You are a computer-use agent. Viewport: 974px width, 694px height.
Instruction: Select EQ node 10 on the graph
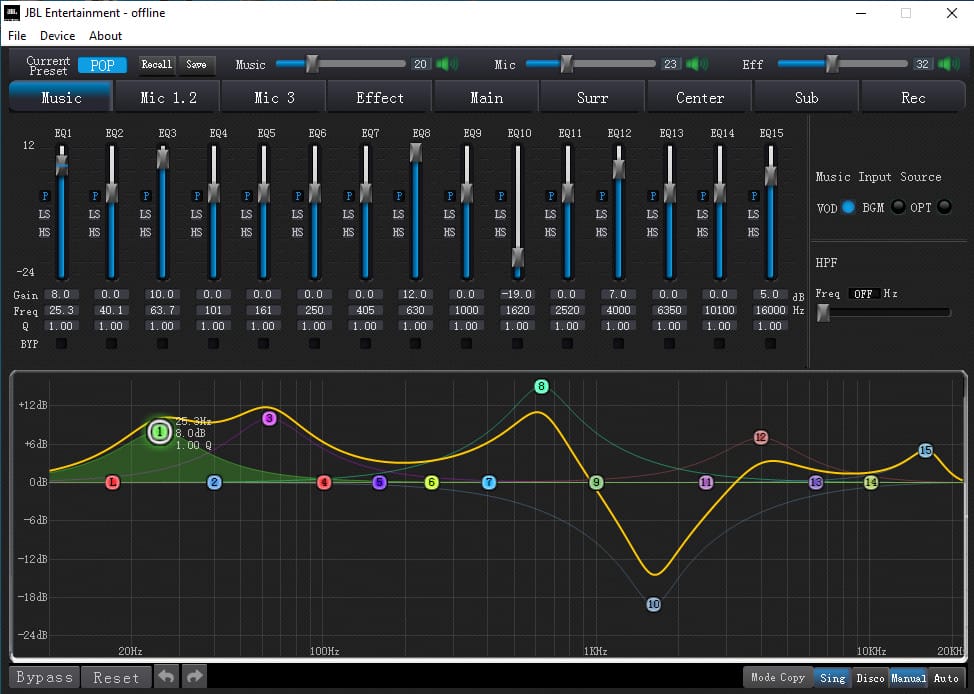pos(653,604)
